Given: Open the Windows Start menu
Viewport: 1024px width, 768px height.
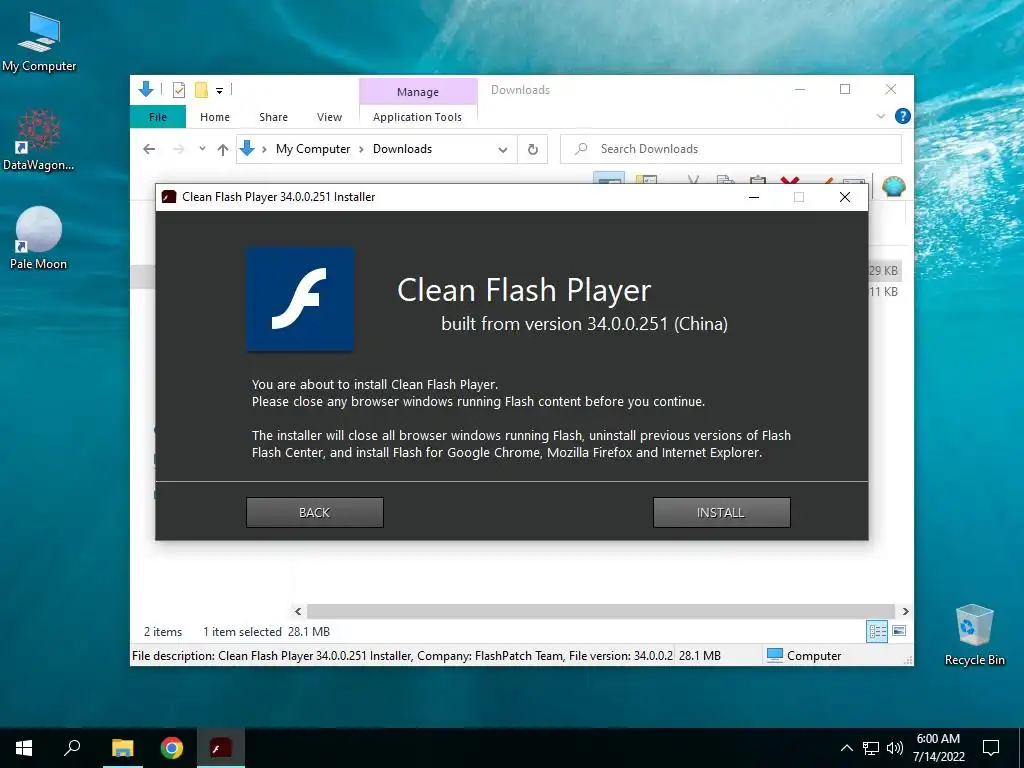Looking at the screenshot, I should pyautogui.click(x=24, y=748).
